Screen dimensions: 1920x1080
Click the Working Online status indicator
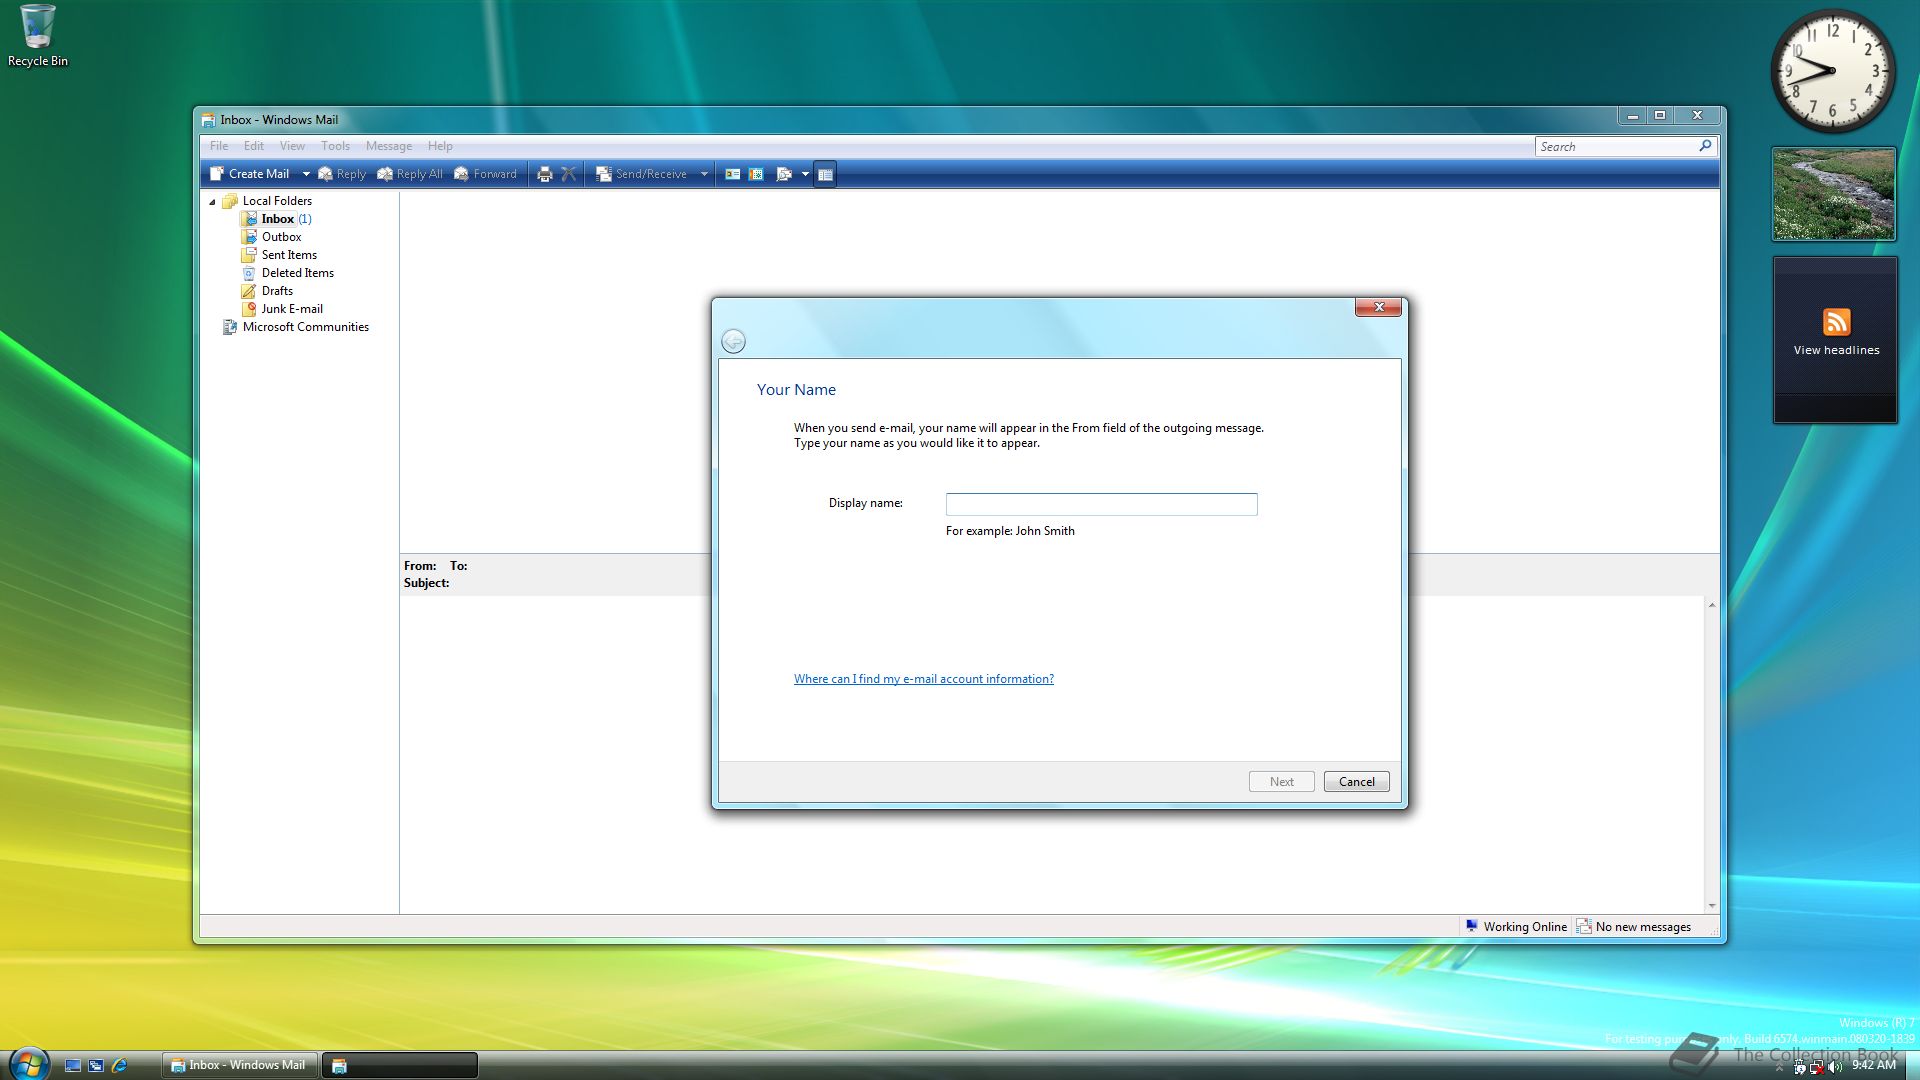(1516, 927)
